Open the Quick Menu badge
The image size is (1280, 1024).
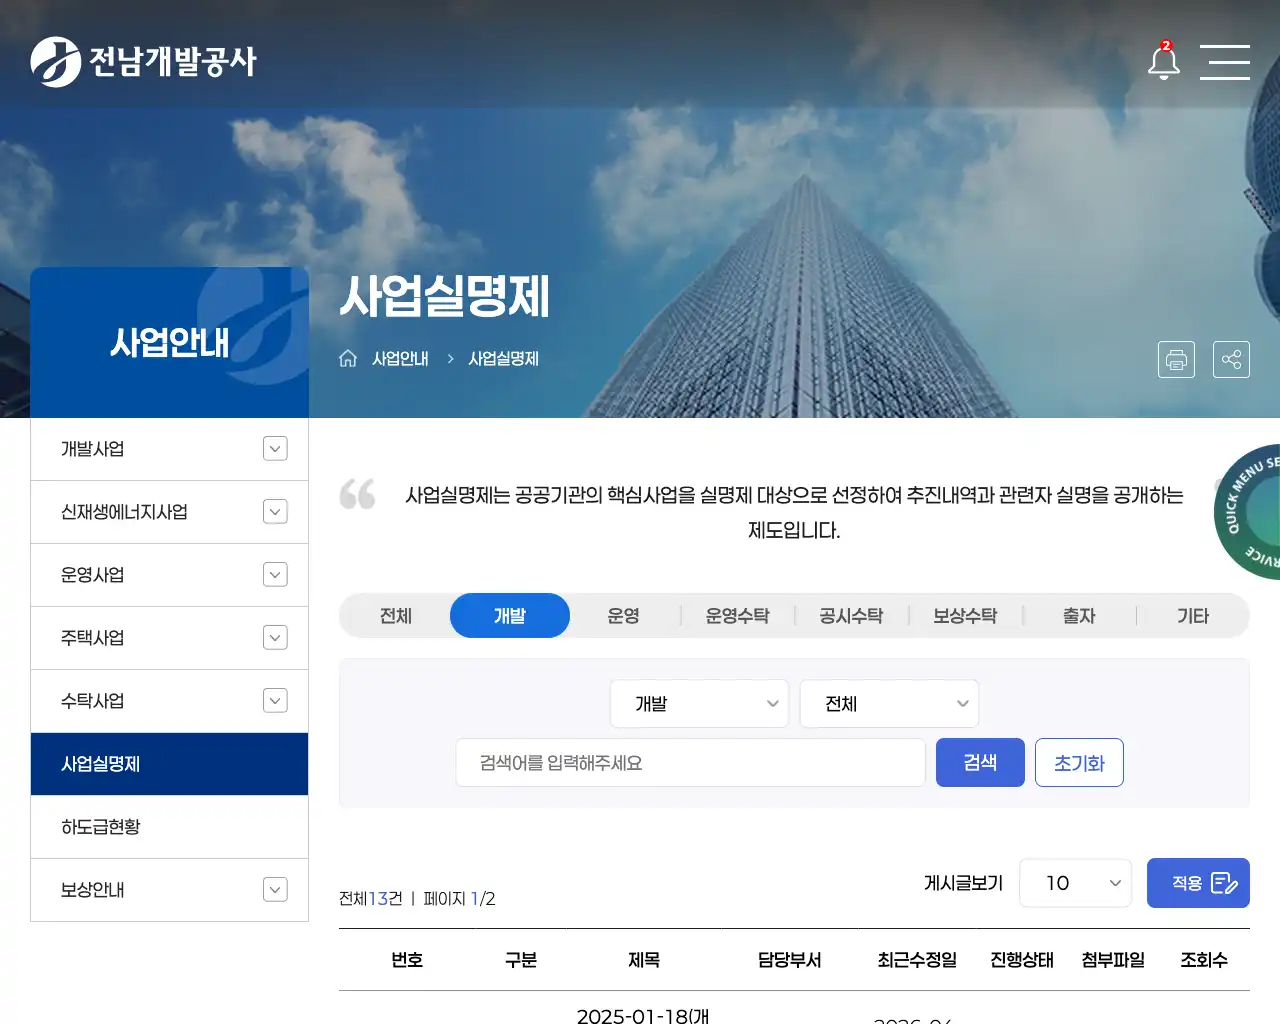(x=1248, y=511)
